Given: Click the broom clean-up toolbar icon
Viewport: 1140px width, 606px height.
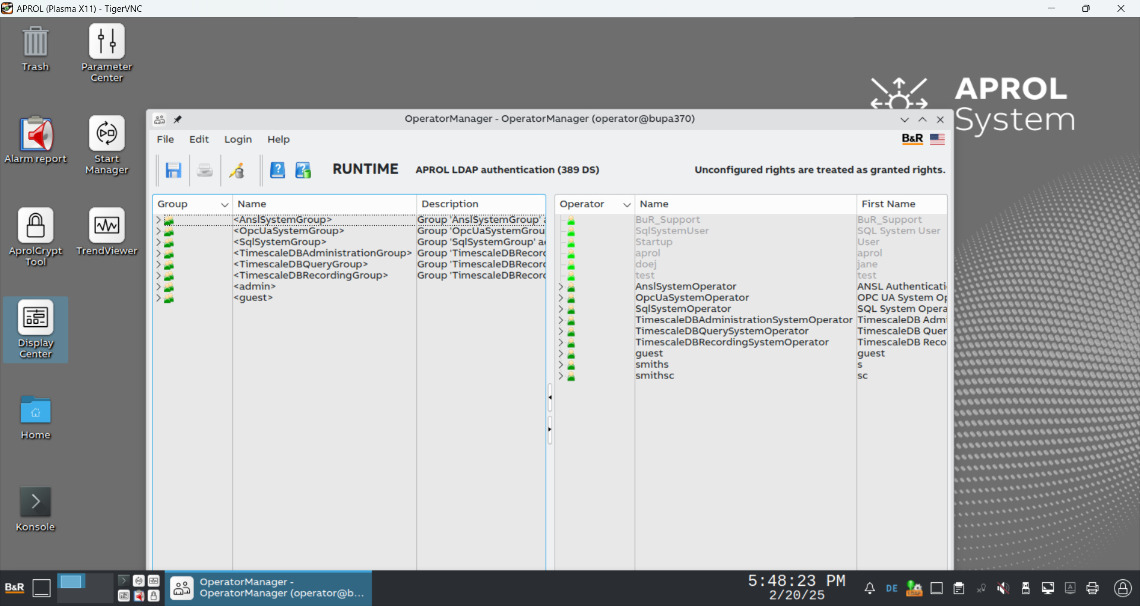Looking at the screenshot, I should [x=237, y=170].
